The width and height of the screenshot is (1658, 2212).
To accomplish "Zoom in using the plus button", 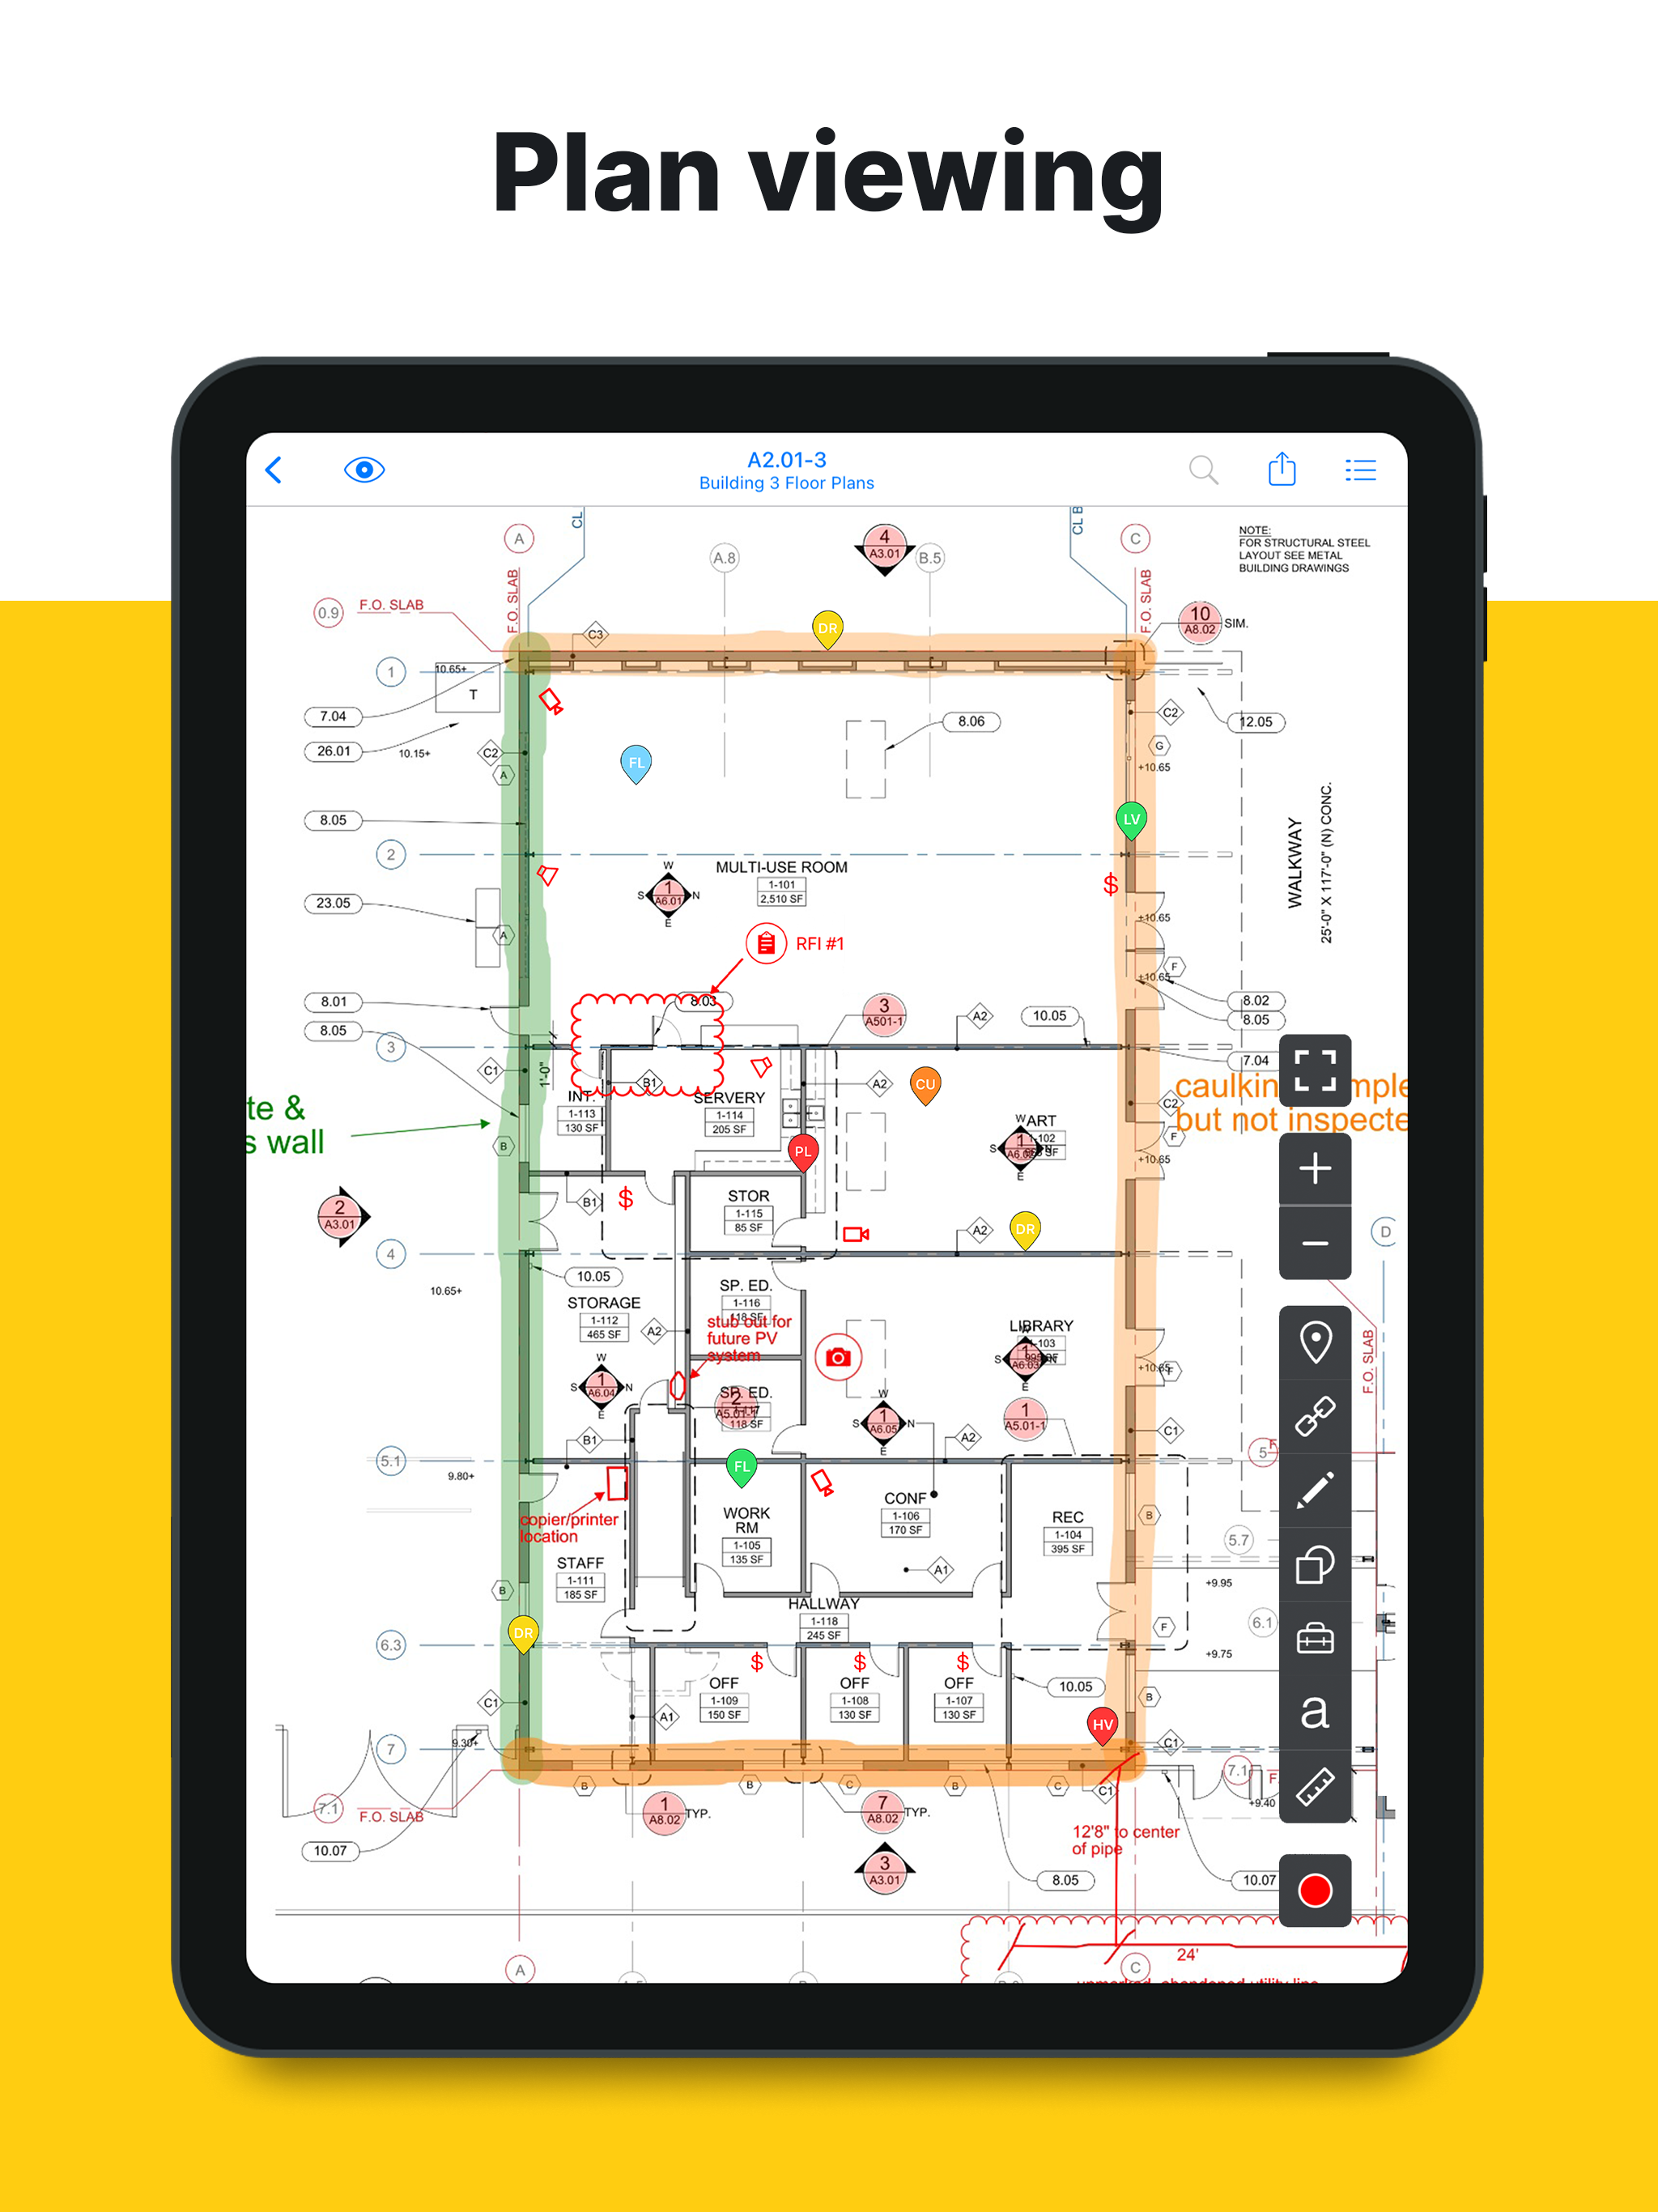I will pos(1315,1160).
